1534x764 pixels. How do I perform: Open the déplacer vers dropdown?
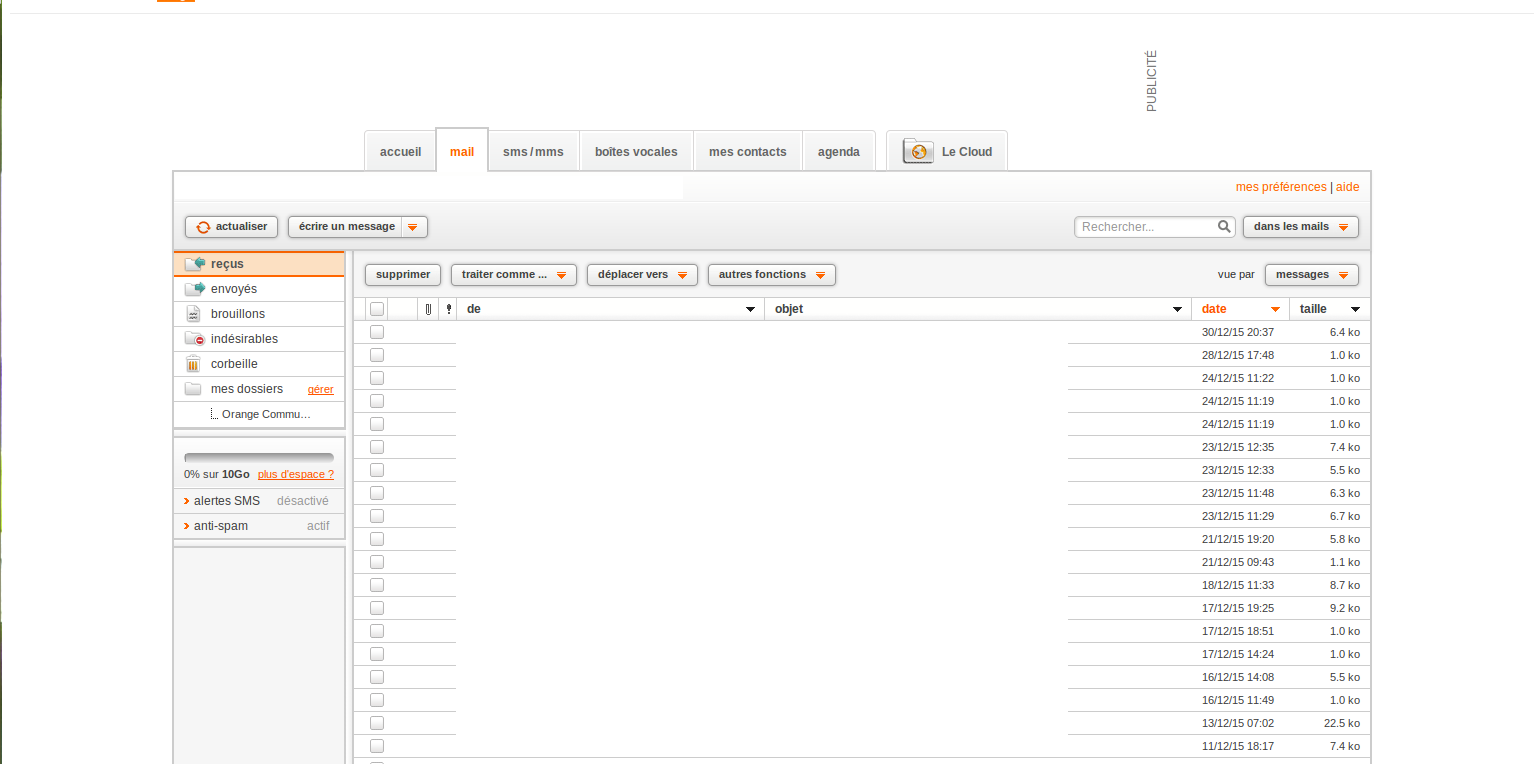(x=642, y=275)
